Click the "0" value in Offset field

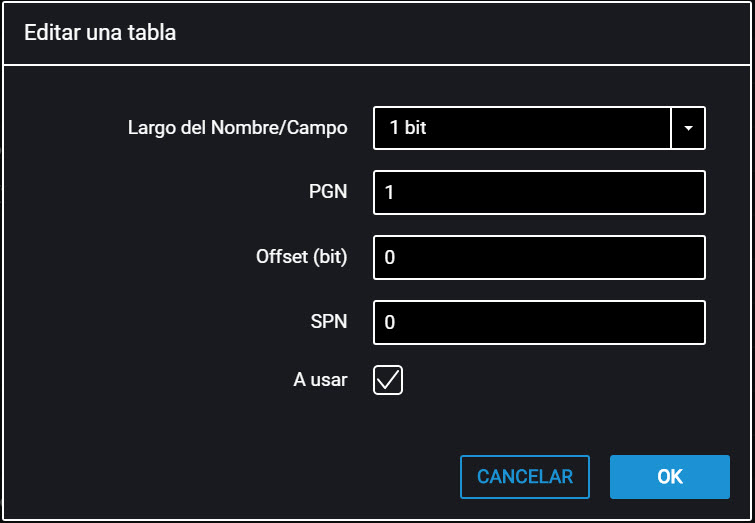pos(390,258)
